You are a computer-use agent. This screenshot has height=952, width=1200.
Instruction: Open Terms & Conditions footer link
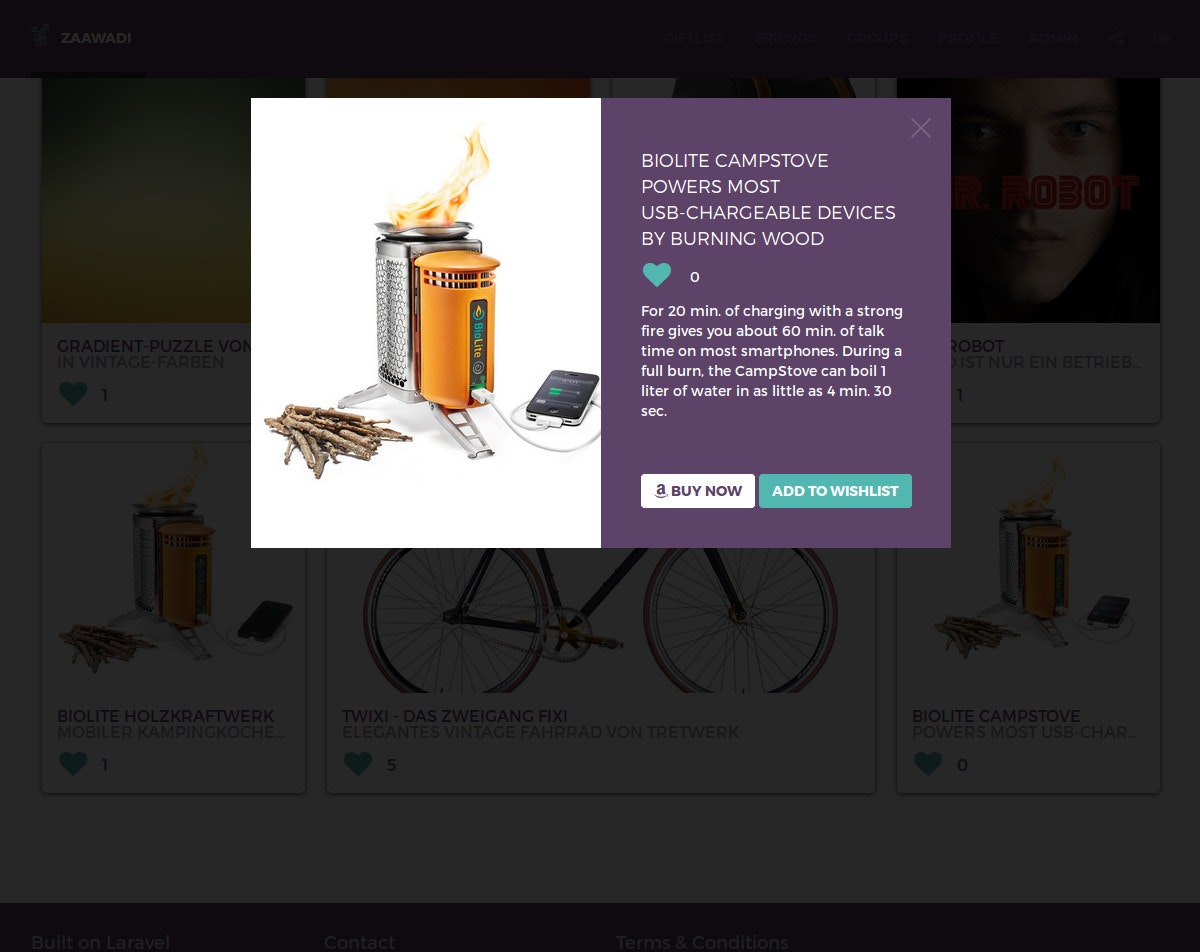(x=702, y=942)
